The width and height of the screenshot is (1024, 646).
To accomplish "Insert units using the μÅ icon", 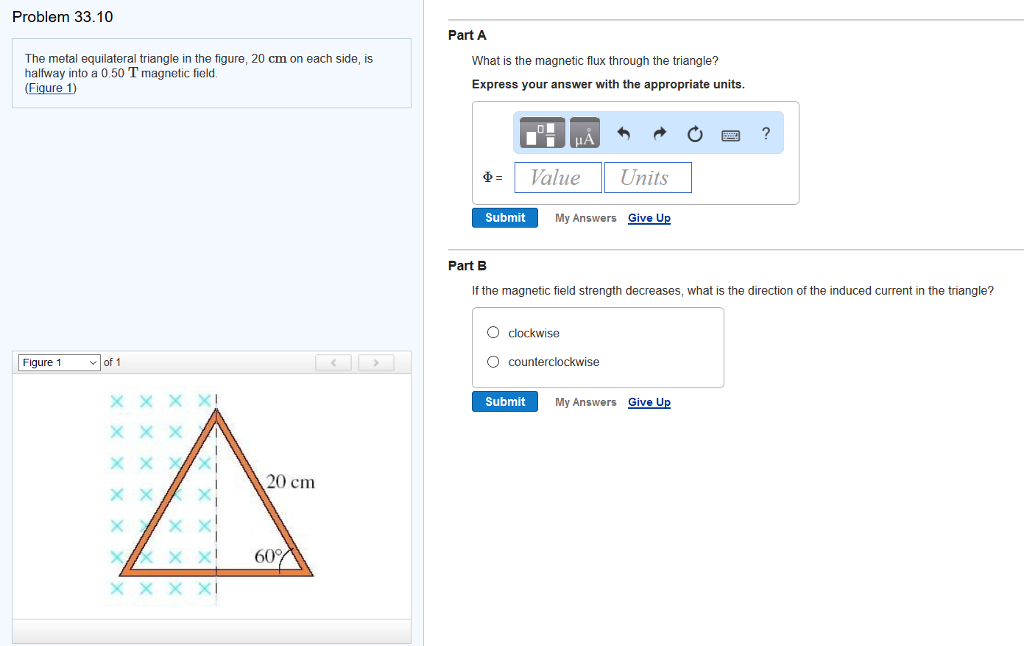I will tap(584, 132).
